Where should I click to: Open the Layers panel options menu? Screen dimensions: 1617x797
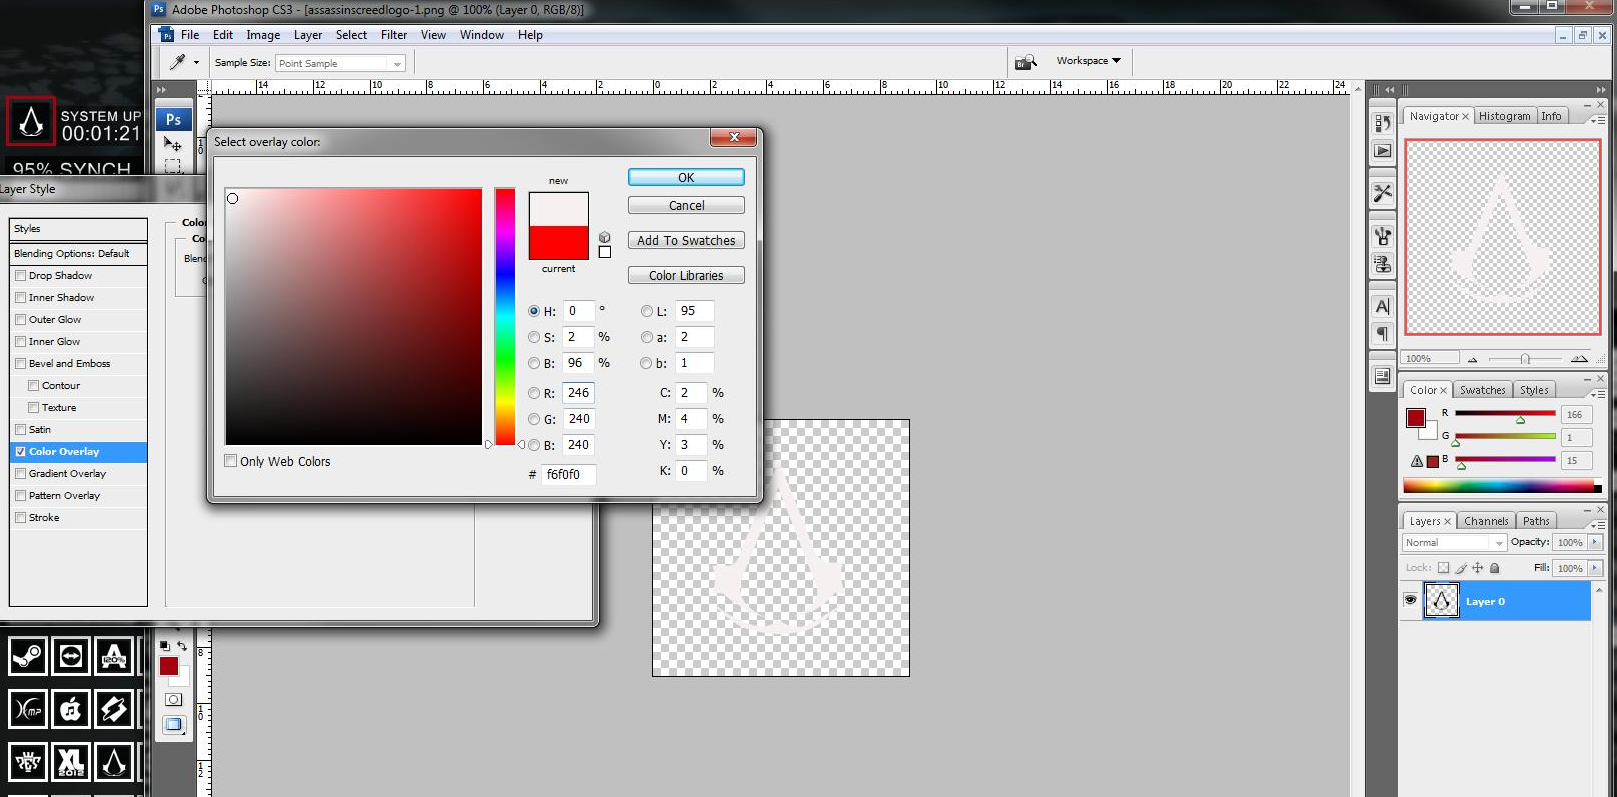click(1596, 524)
